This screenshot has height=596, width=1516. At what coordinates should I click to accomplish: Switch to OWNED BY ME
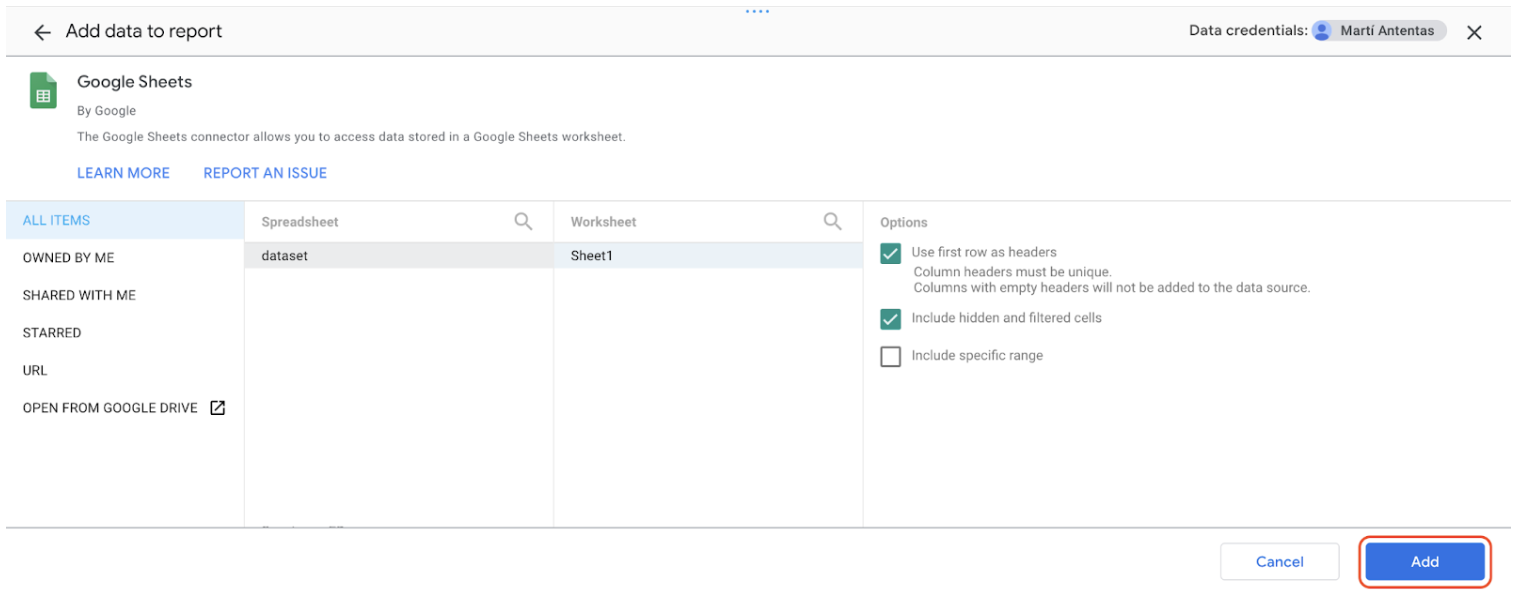[x=125, y=258]
